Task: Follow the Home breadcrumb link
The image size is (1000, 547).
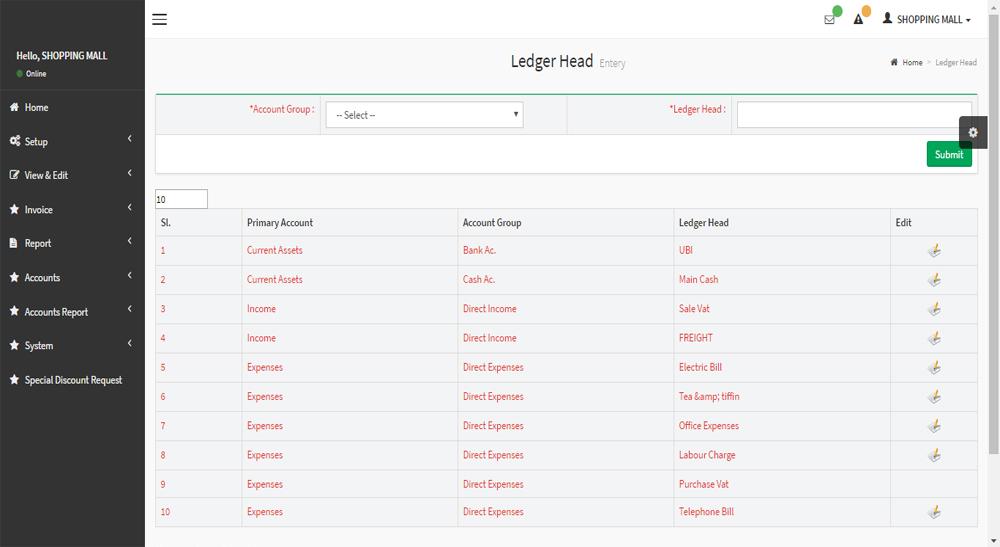Action: (x=912, y=62)
